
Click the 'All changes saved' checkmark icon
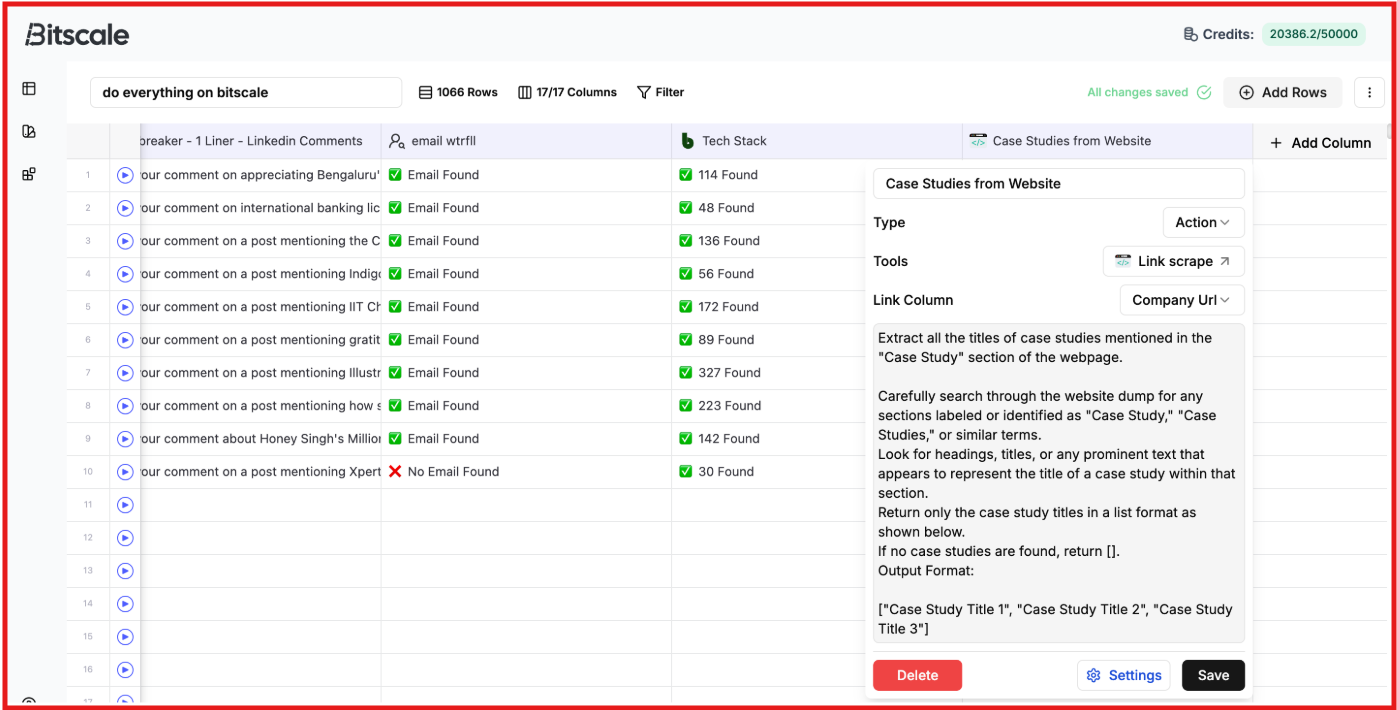(1204, 92)
